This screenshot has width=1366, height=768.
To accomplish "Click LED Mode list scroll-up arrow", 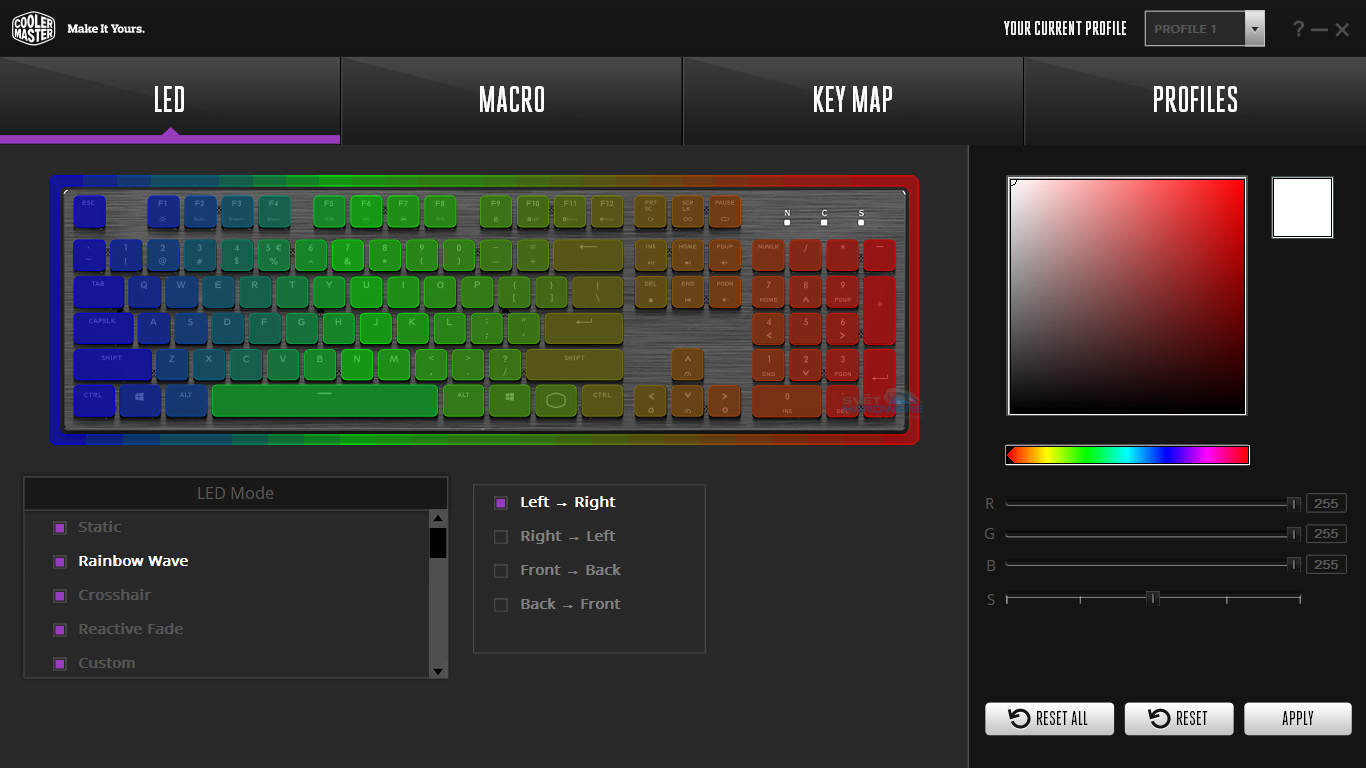I will pos(438,518).
